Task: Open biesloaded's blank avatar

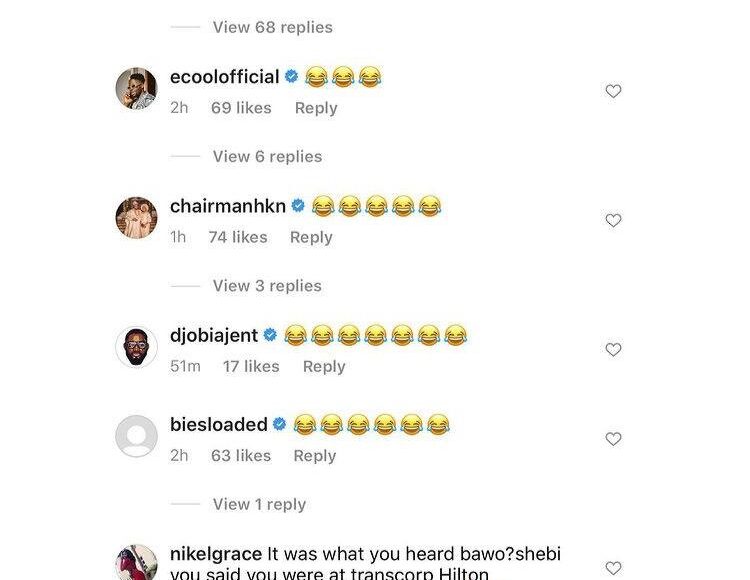Action: click(137, 436)
